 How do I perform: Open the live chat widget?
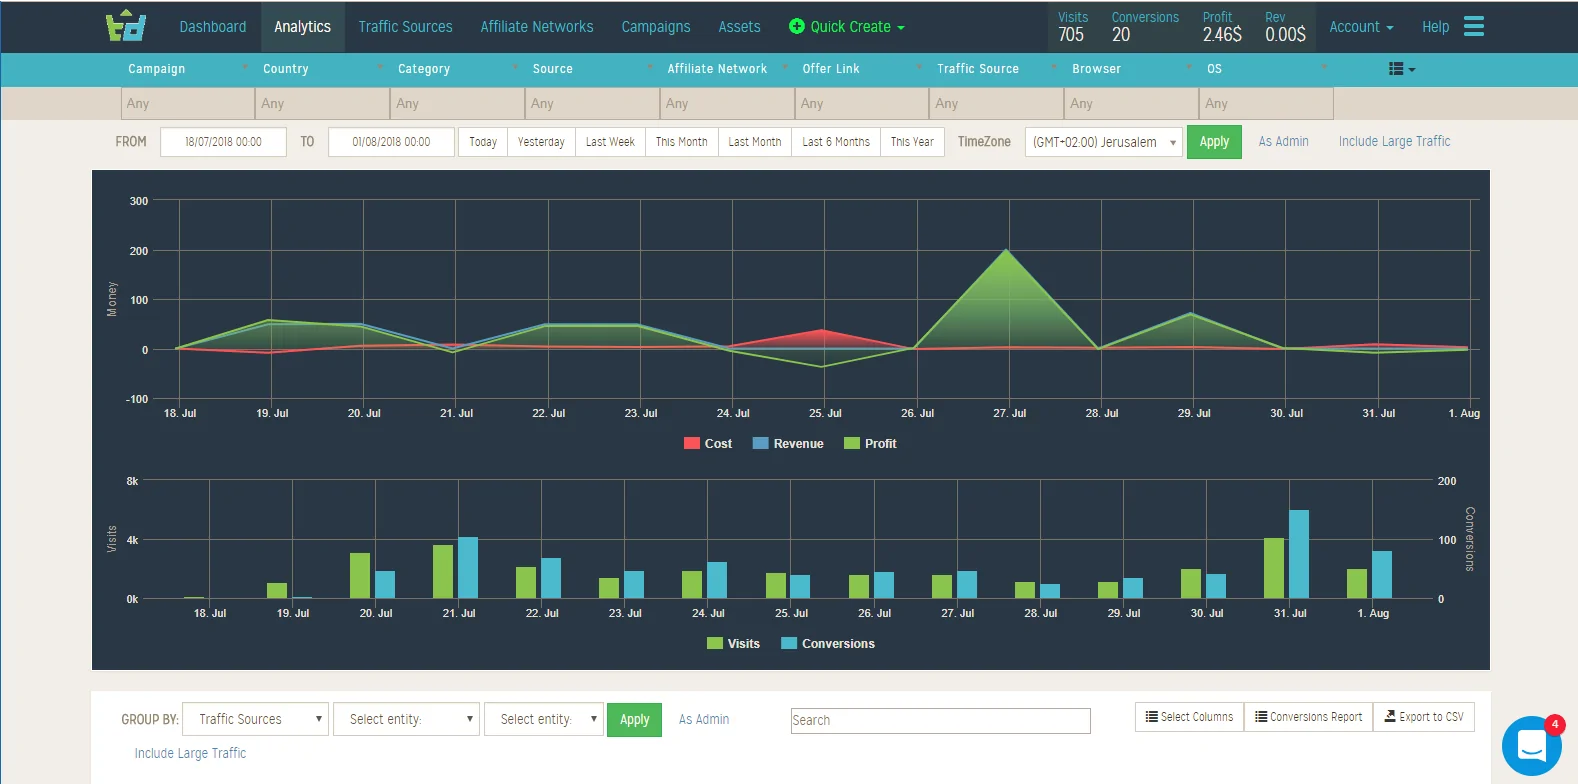1531,745
